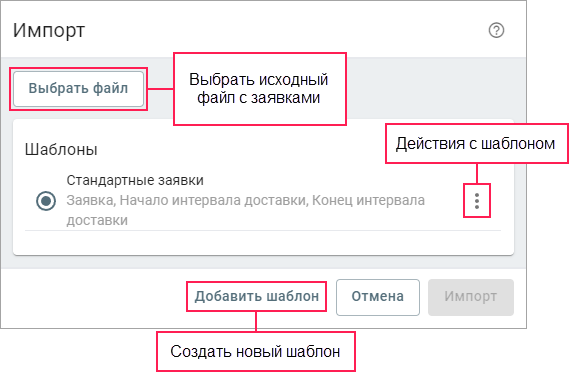This screenshot has height=378, width=575.
Task: Click the greyed-out Импорт button
Action: click(471, 297)
